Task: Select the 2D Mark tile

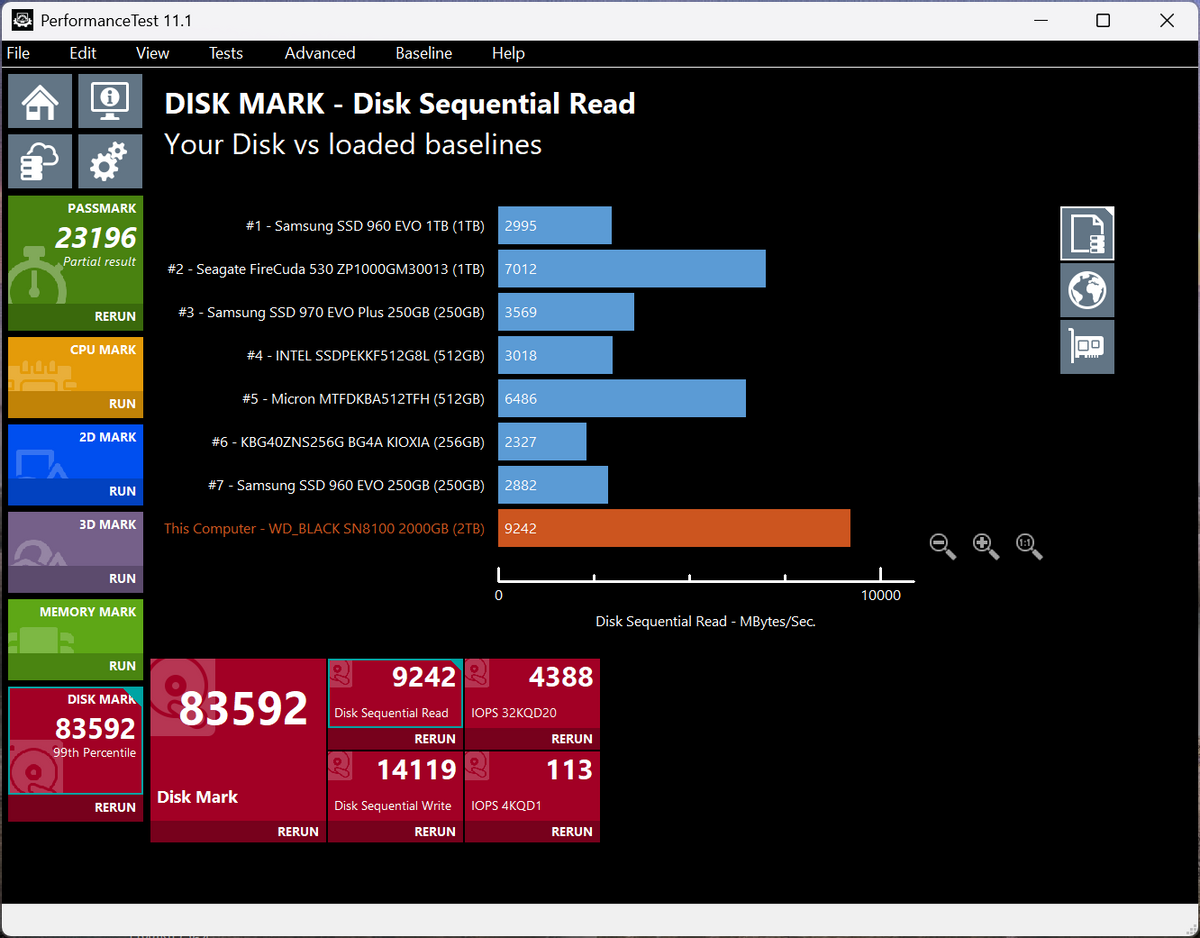Action: [75, 451]
